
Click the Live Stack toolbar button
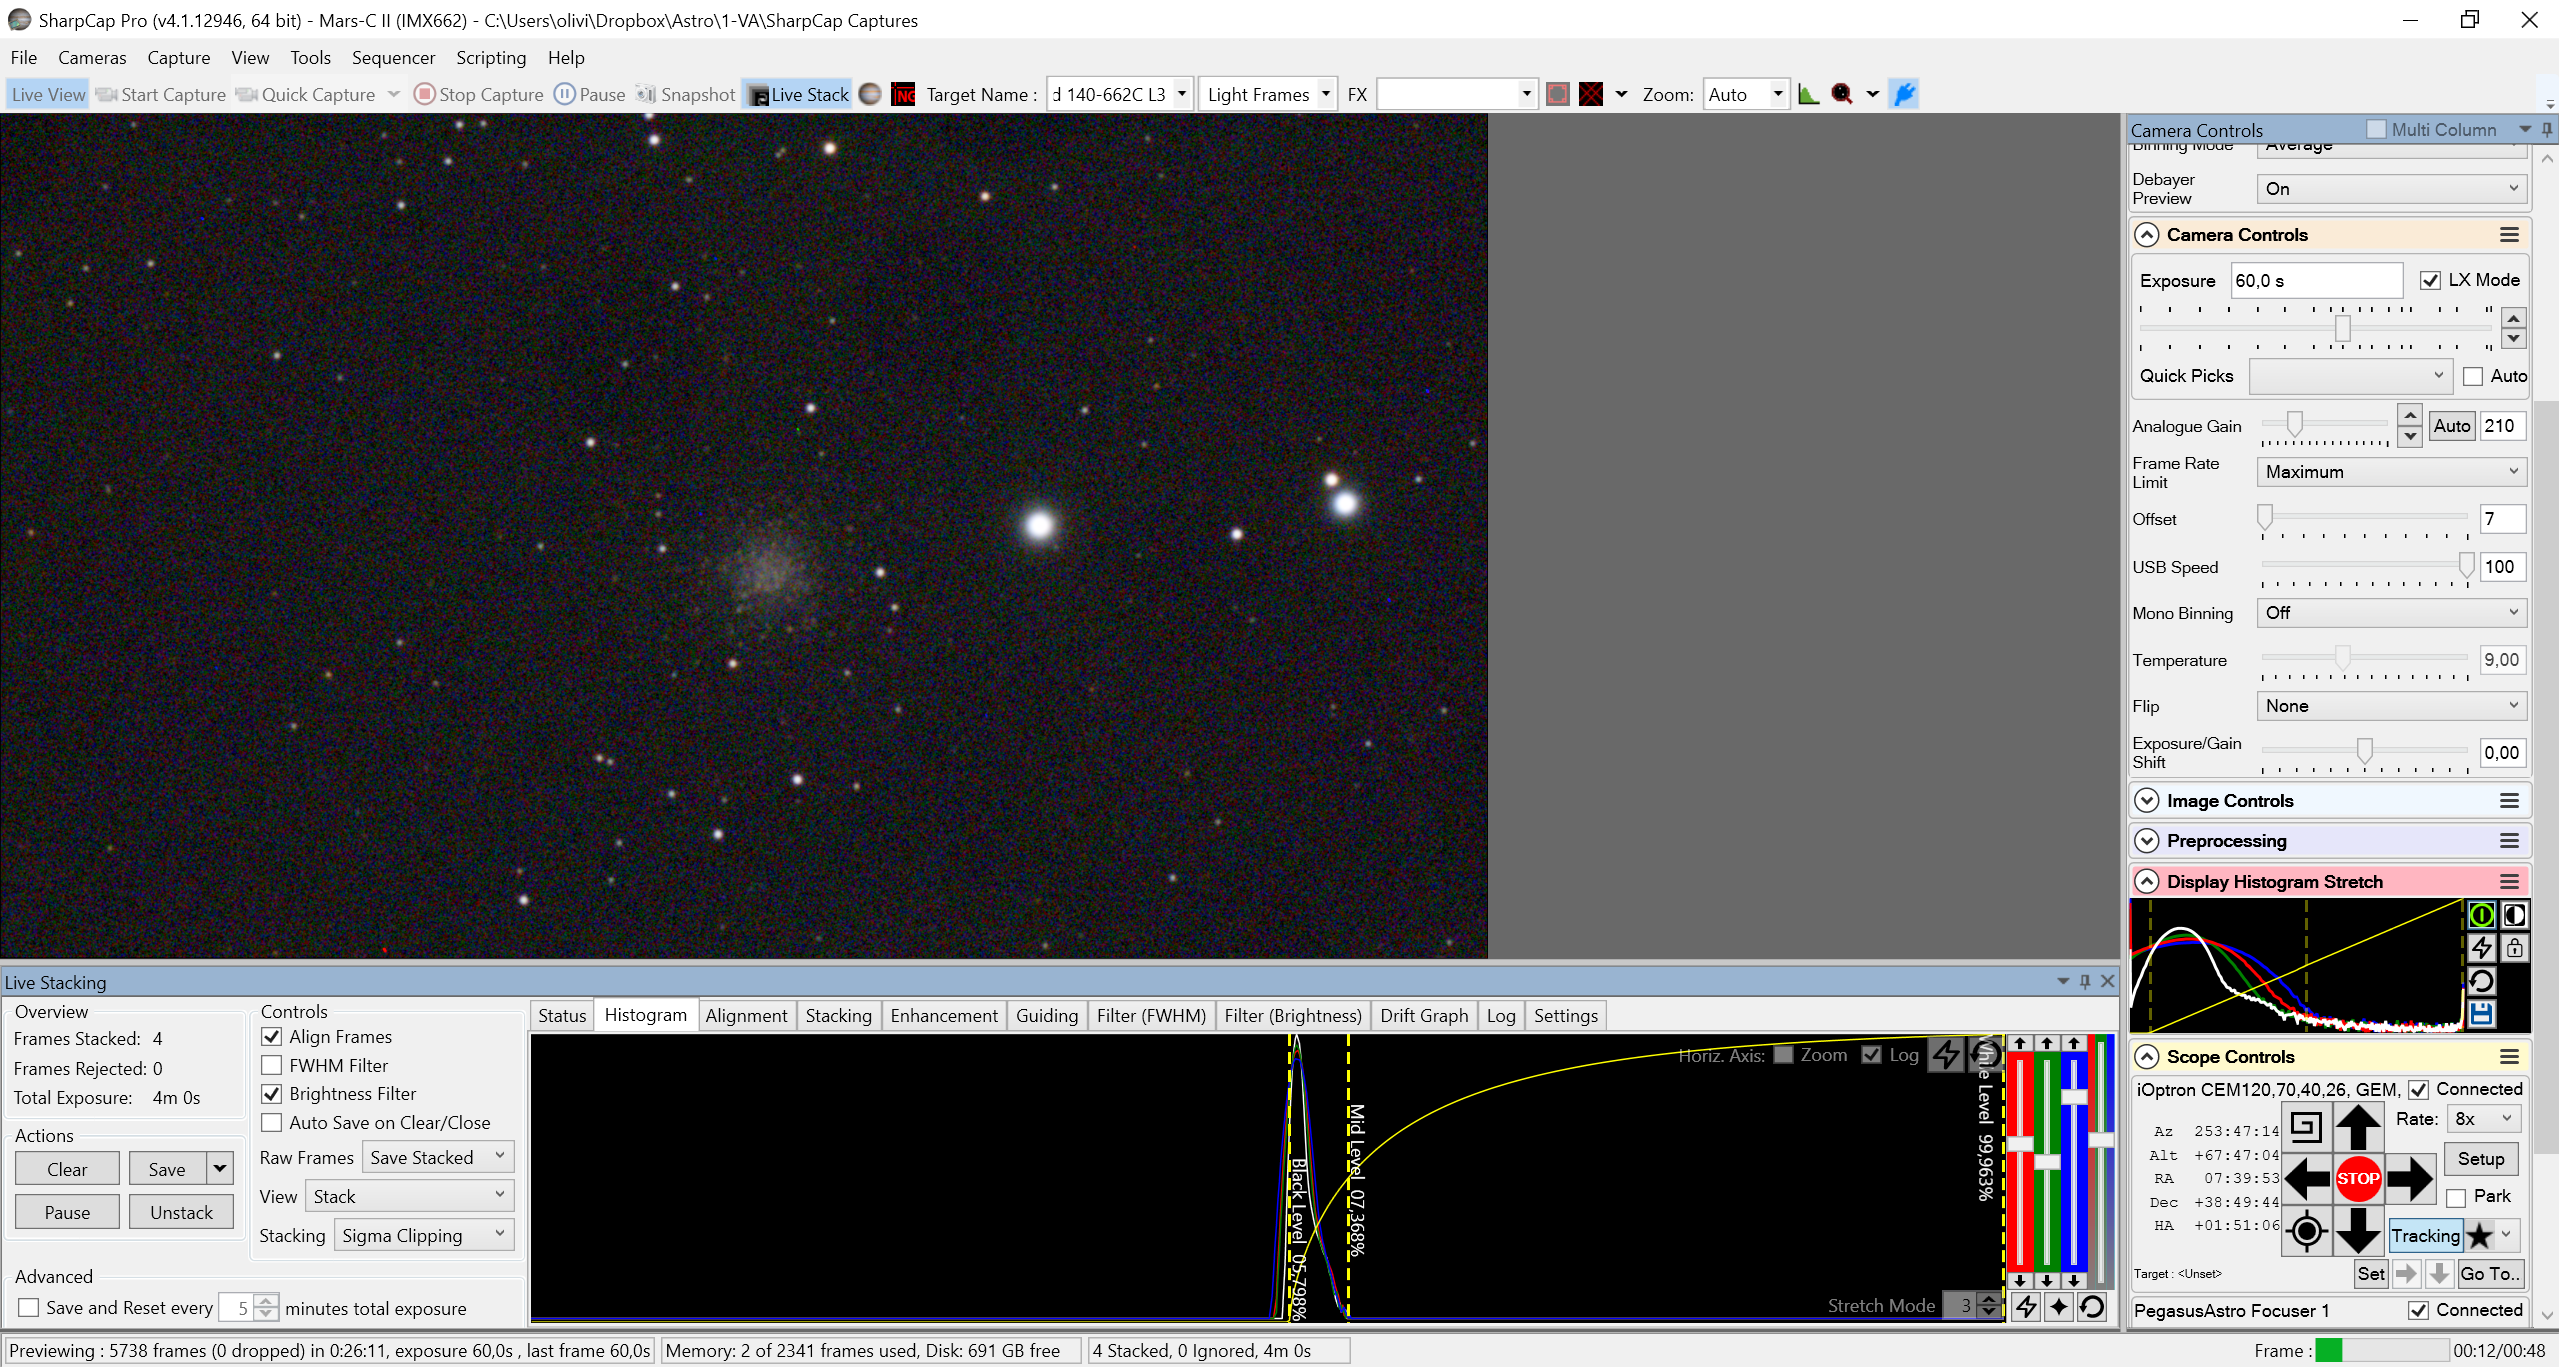tap(798, 94)
